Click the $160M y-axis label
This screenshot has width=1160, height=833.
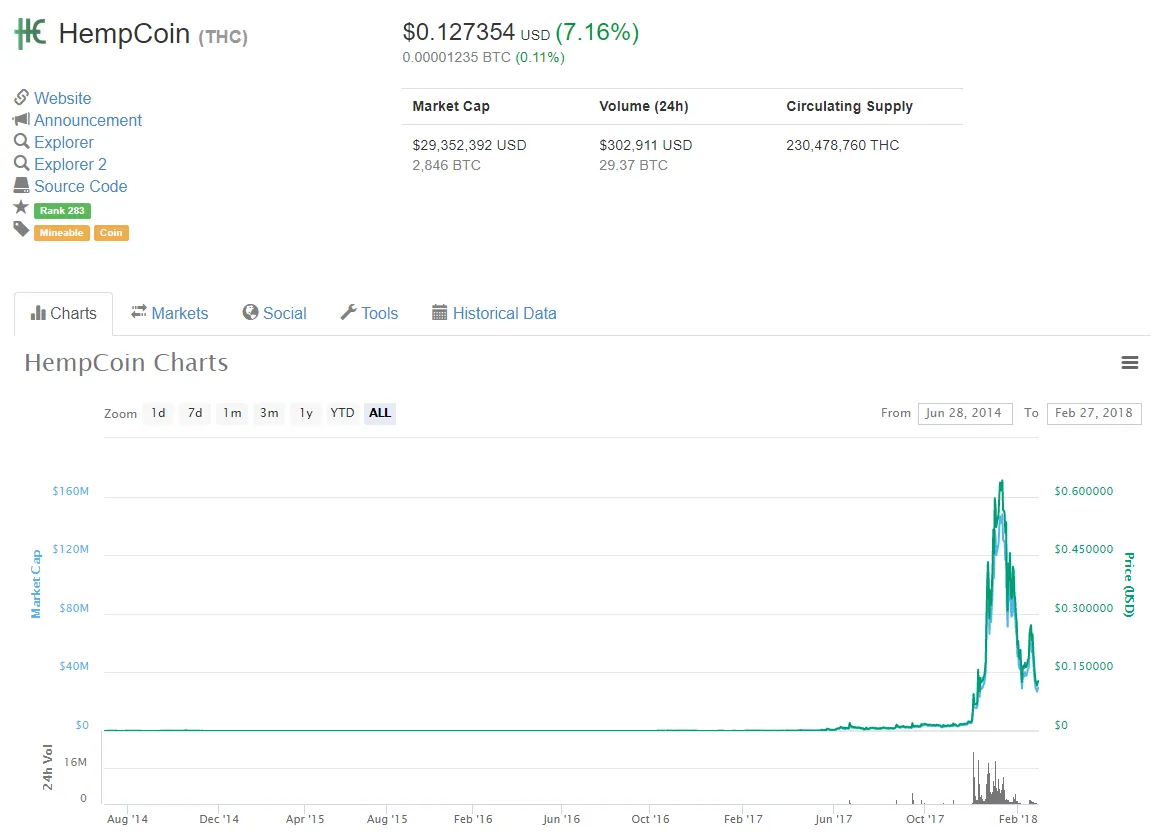(x=70, y=491)
